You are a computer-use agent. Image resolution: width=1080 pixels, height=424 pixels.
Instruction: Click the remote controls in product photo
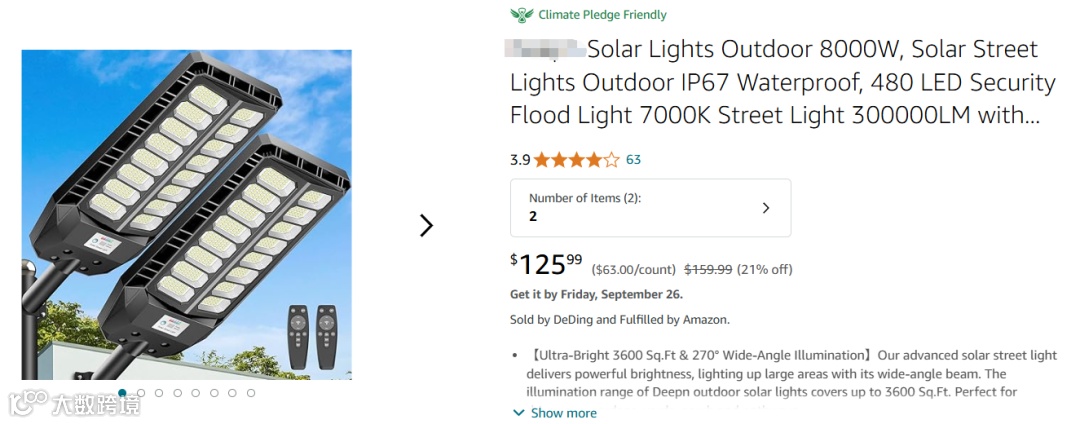tap(313, 336)
